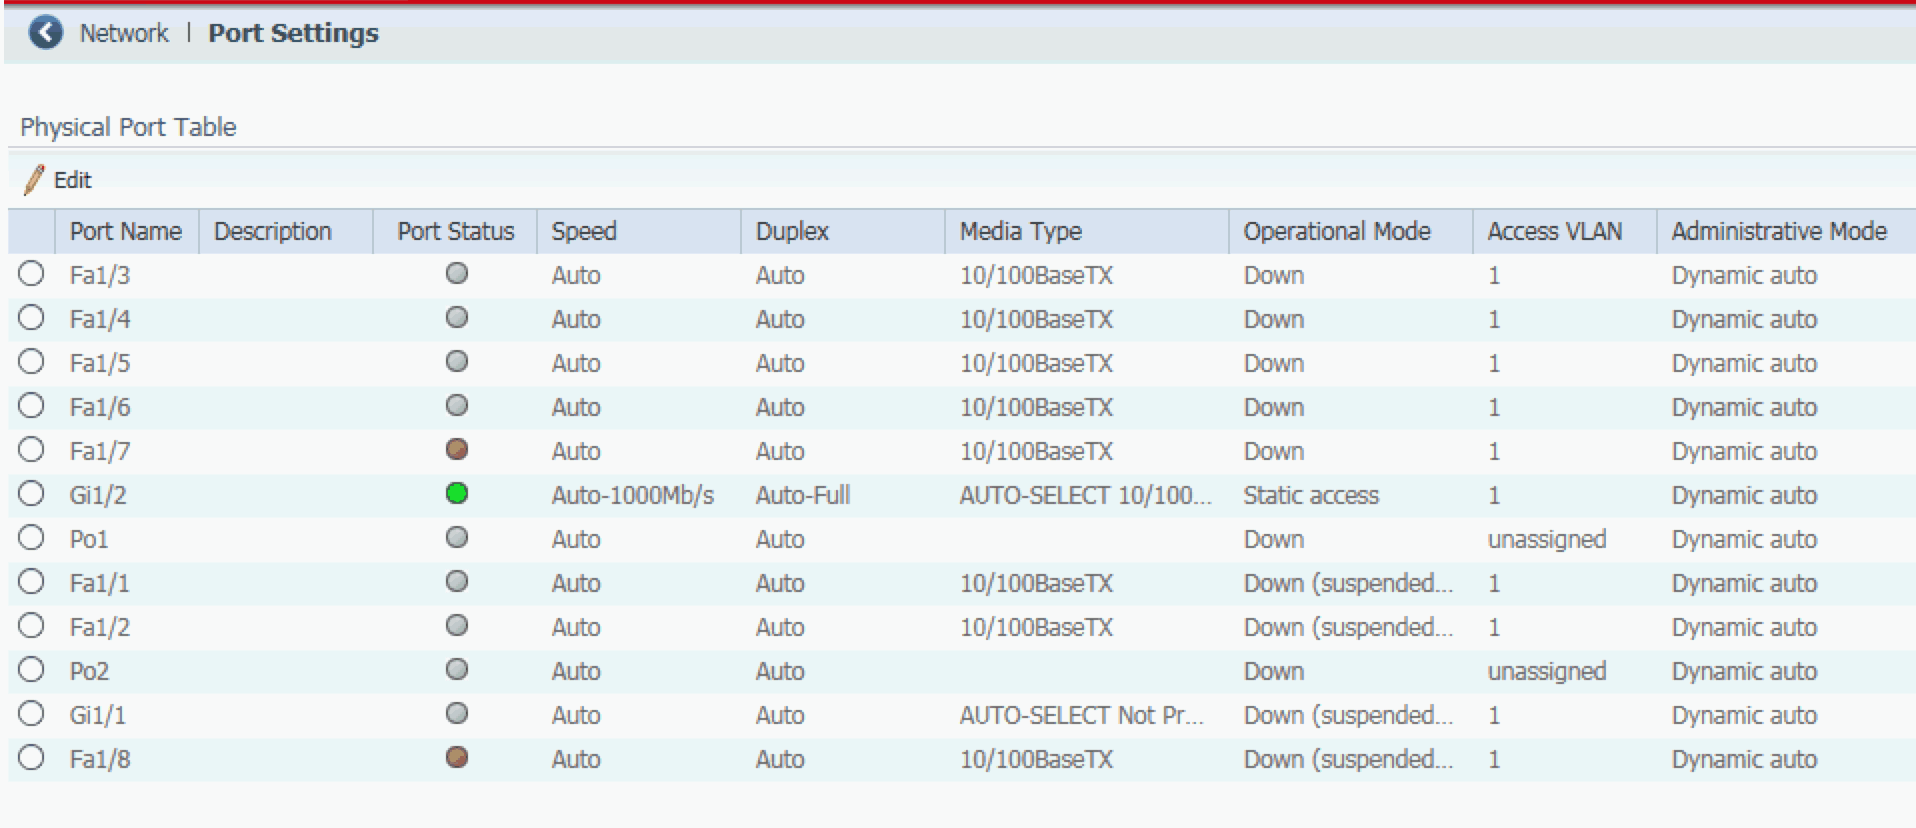The height and width of the screenshot is (828, 1916).
Task: Click the brown status indicator for Fa1/7
Action: pyautogui.click(x=457, y=450)
